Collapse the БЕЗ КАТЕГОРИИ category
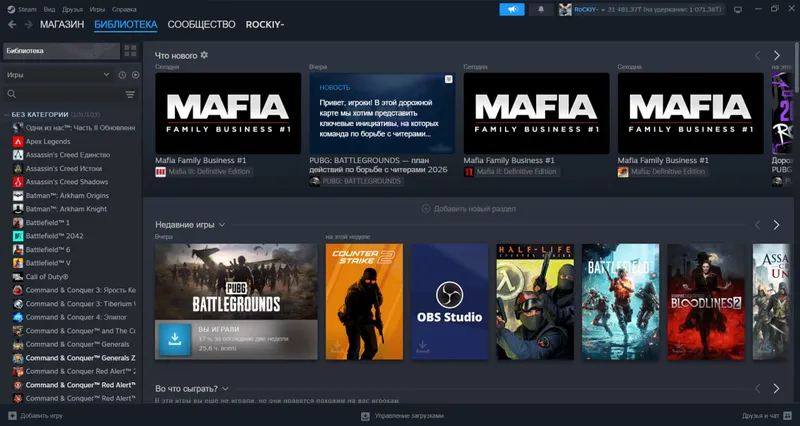 7,115
